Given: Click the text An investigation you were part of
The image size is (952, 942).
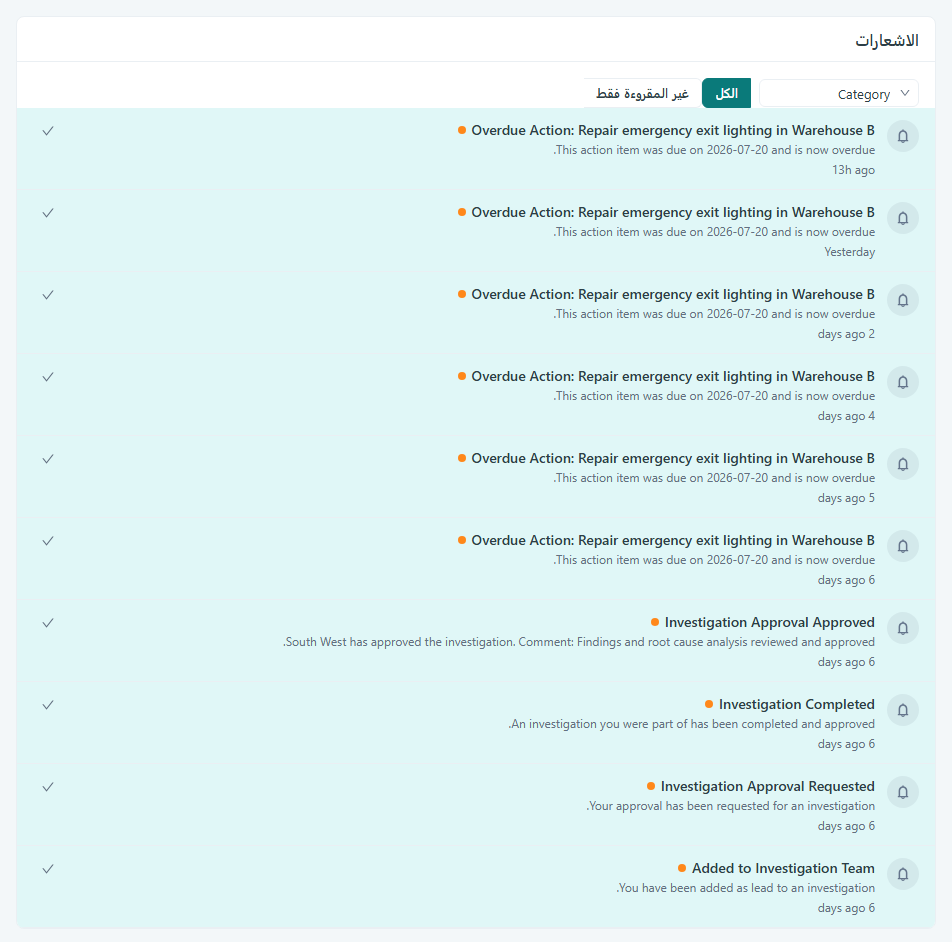Looking at the screenshot, I should click(692, 724).
